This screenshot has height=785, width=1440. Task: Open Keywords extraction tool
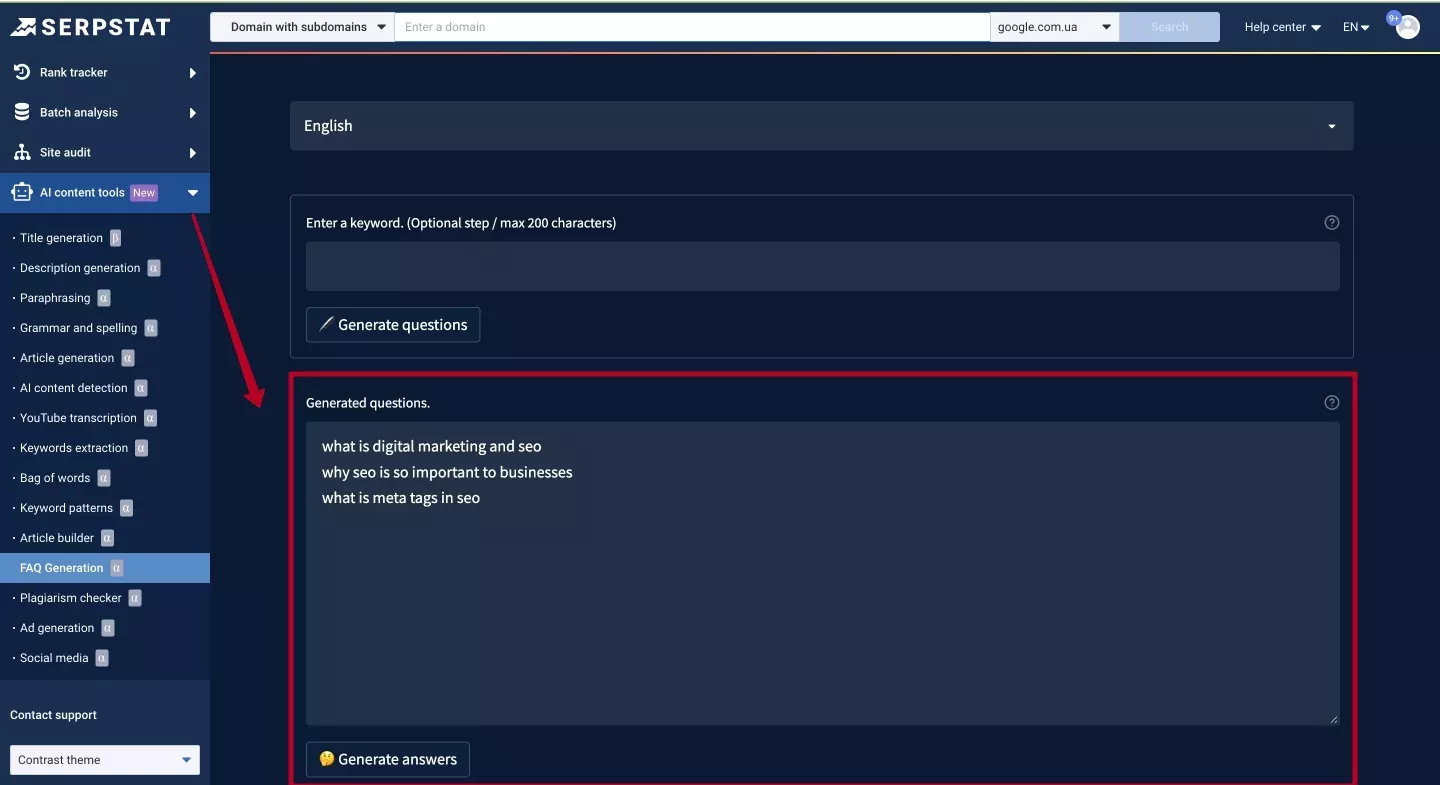click(x=74, y=448)
